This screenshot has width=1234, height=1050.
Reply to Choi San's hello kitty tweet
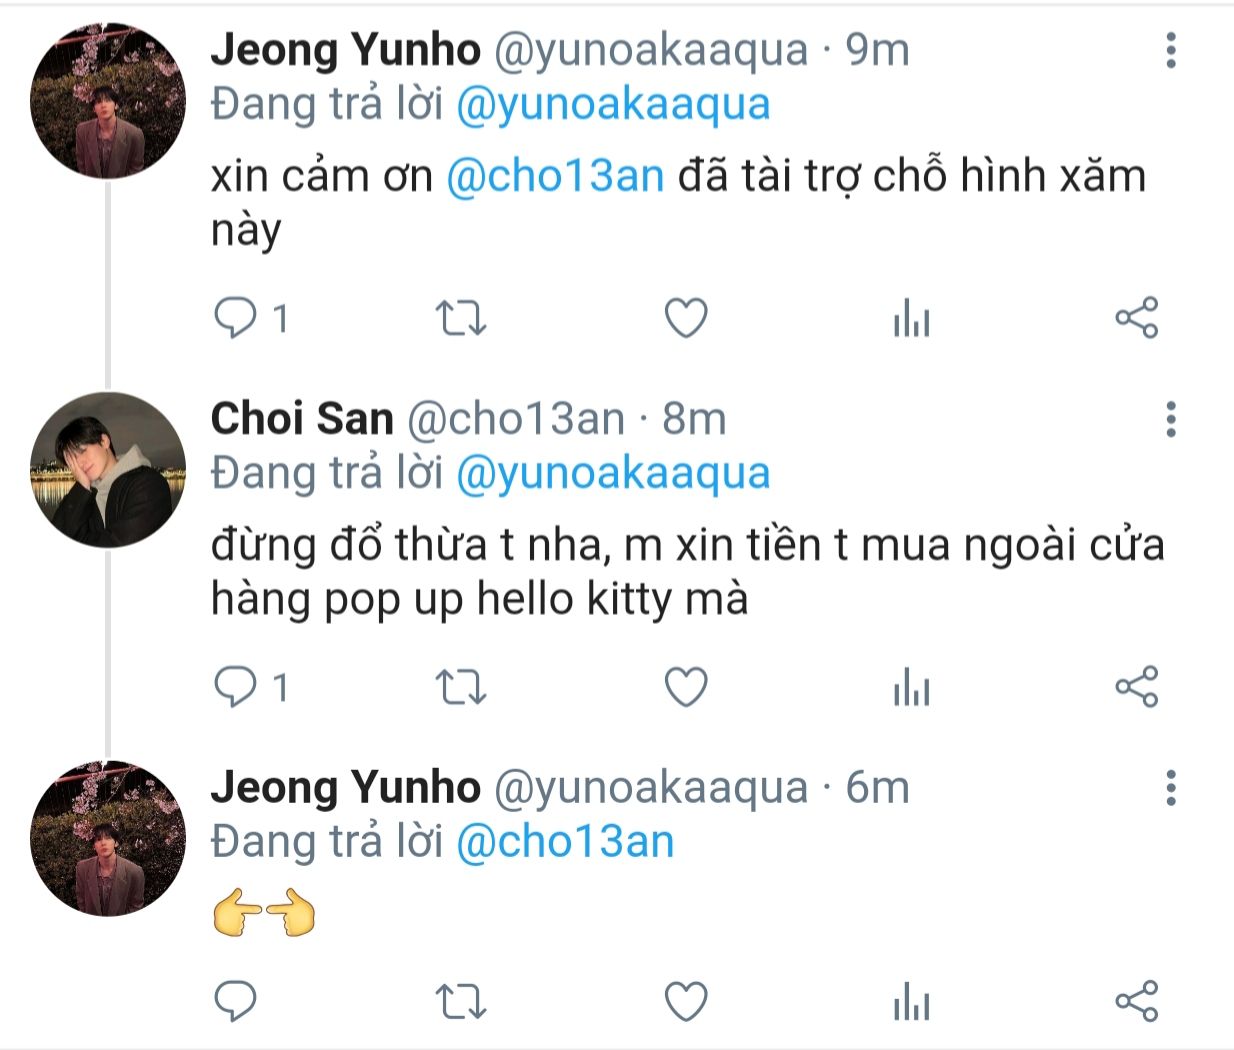(236, 688)
